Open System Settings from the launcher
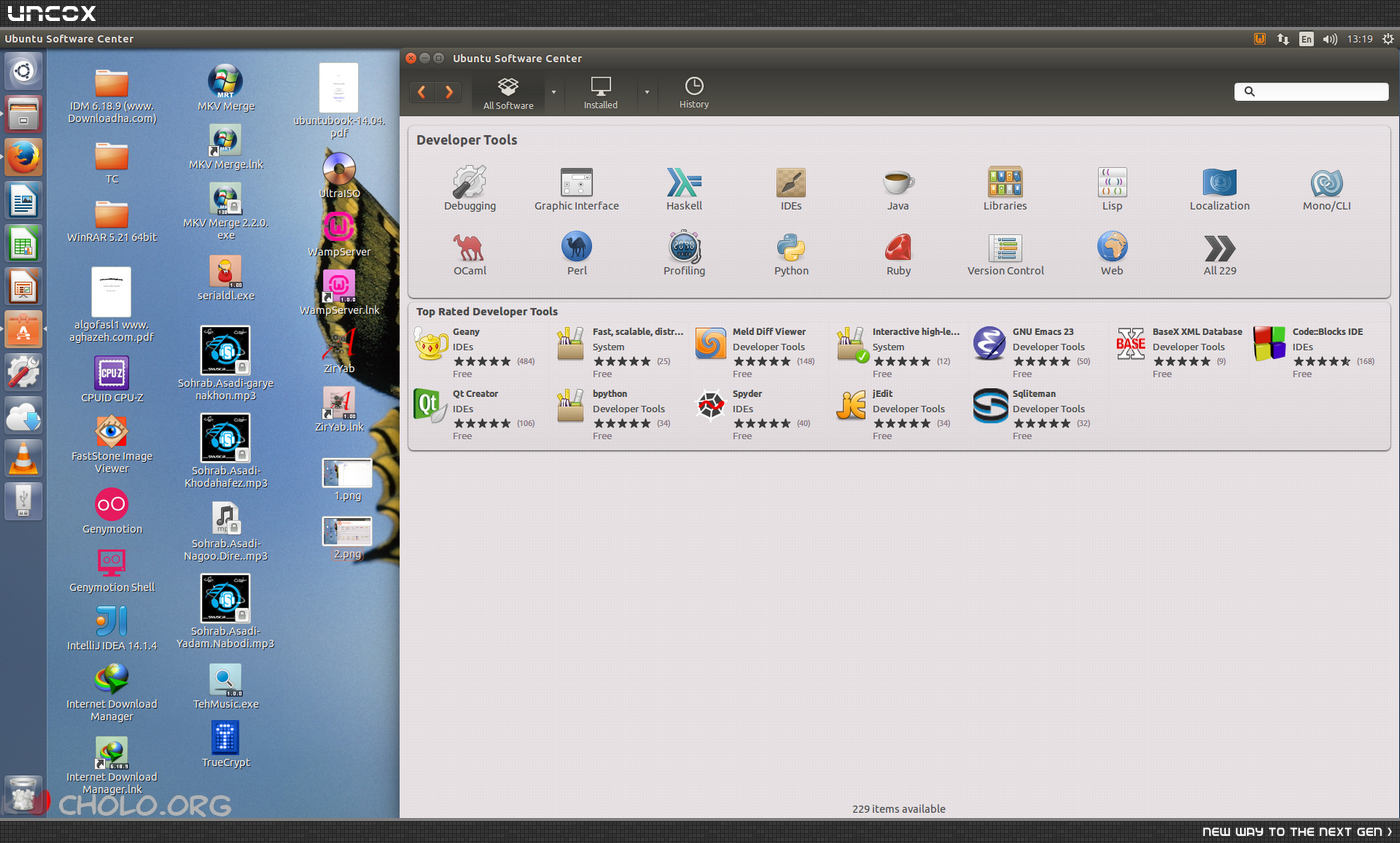This screenshot has width=1400, height=843. click(23, 372)
